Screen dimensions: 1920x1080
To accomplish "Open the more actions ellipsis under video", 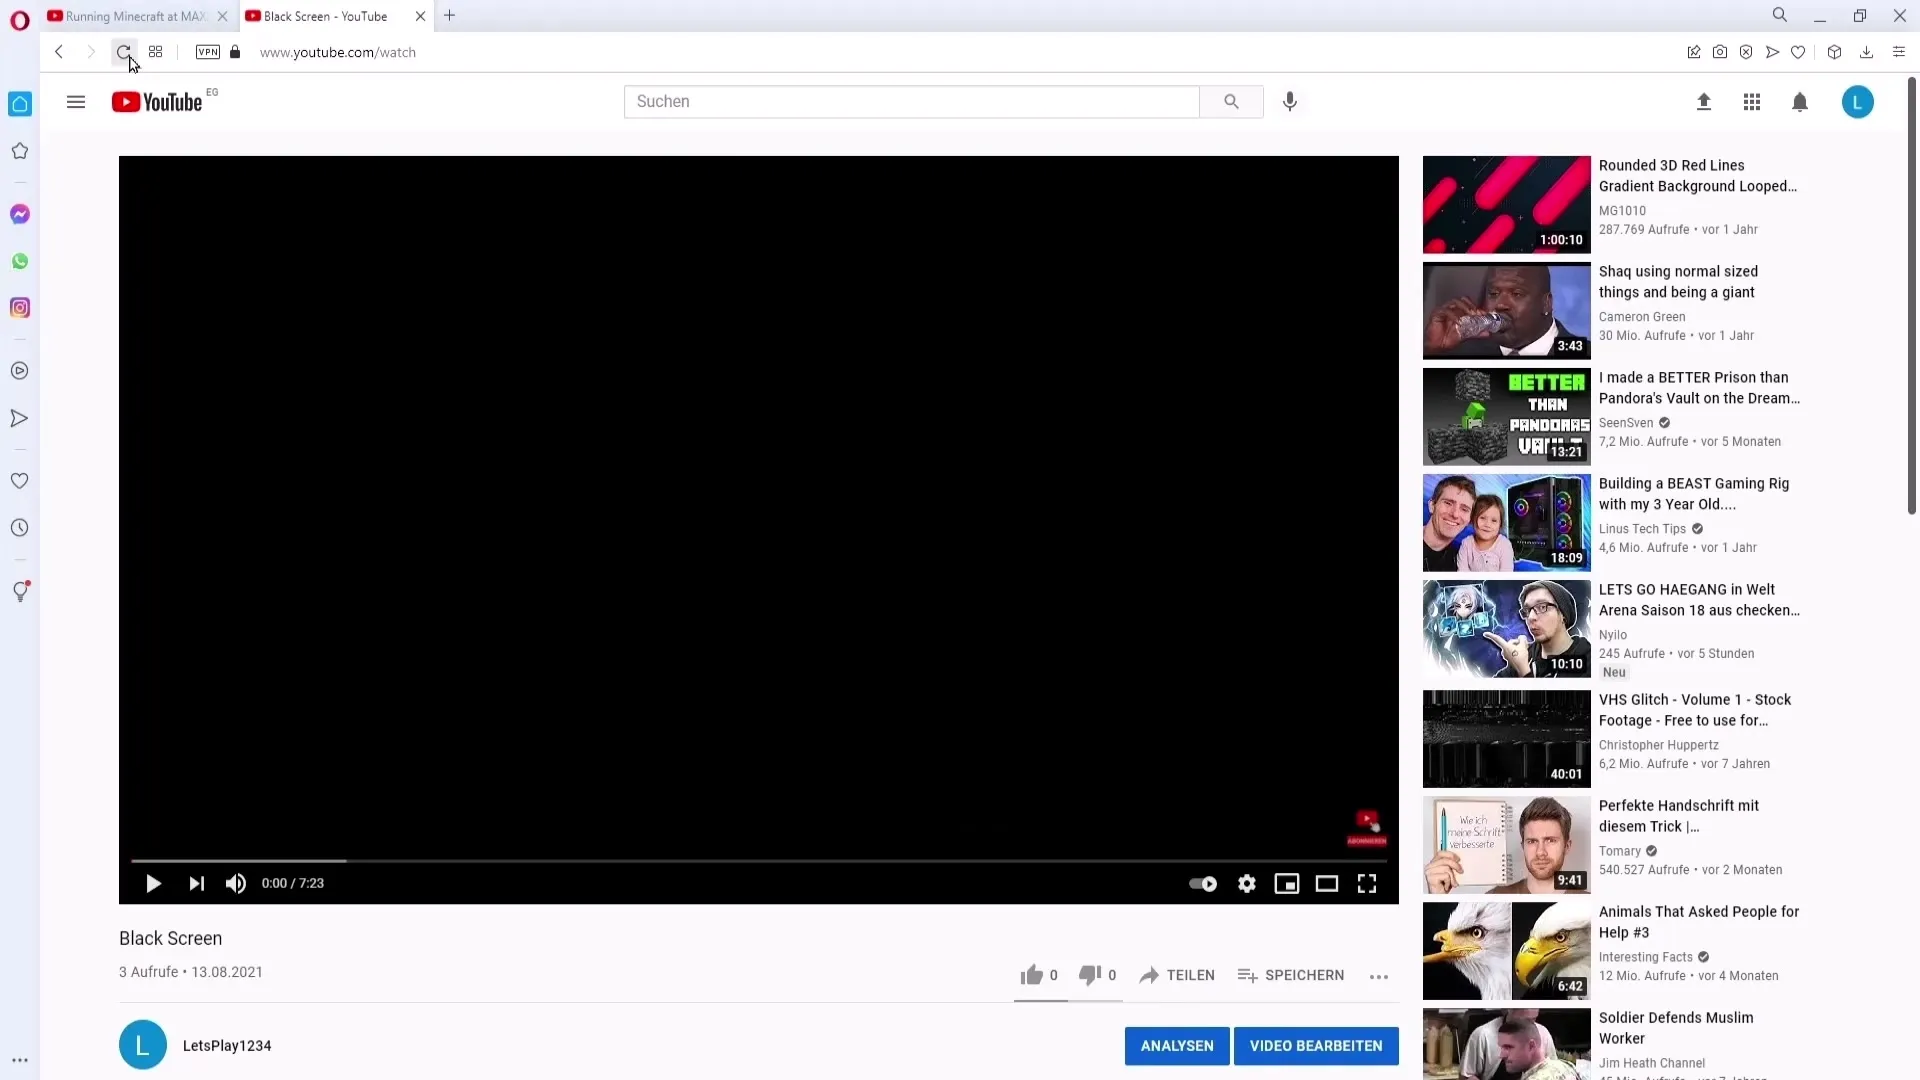I will (1379, 976).
